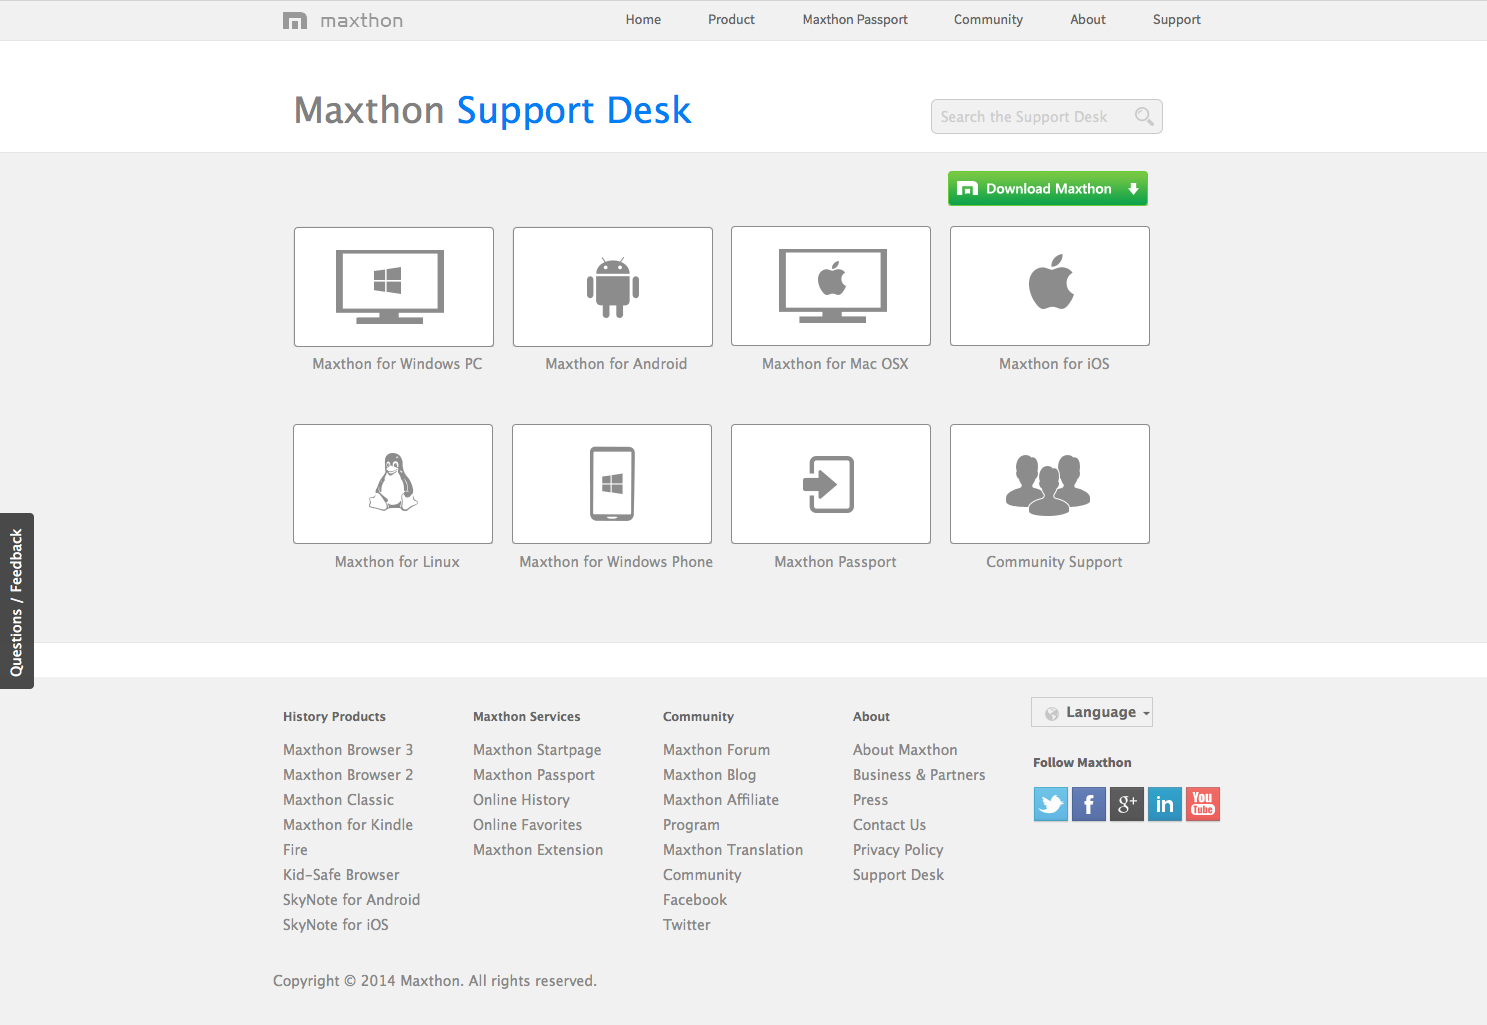Open the Maxthon for Mac OSX monitor icon
1487x1025 pixels.
pos(831,286)
